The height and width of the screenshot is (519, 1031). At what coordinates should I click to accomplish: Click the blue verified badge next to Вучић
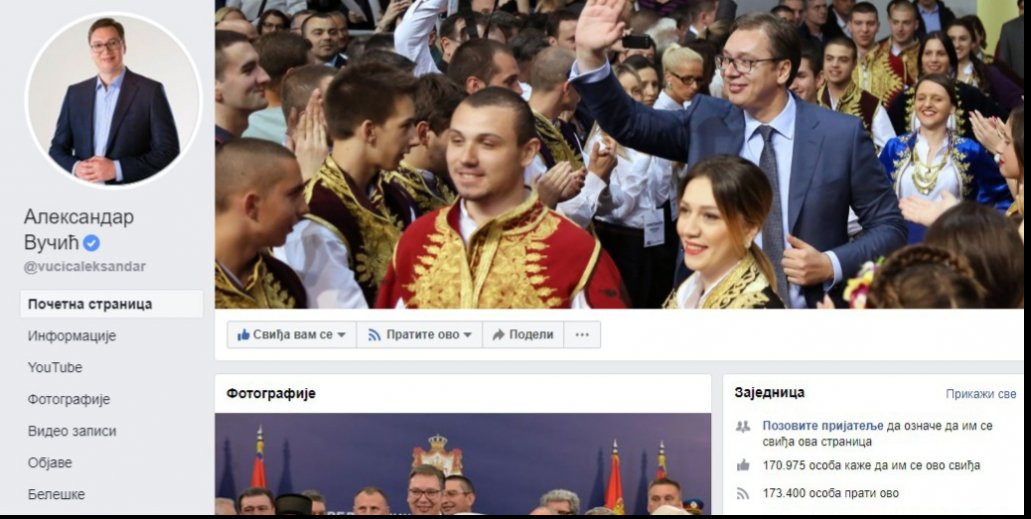(x=91, y=243)
